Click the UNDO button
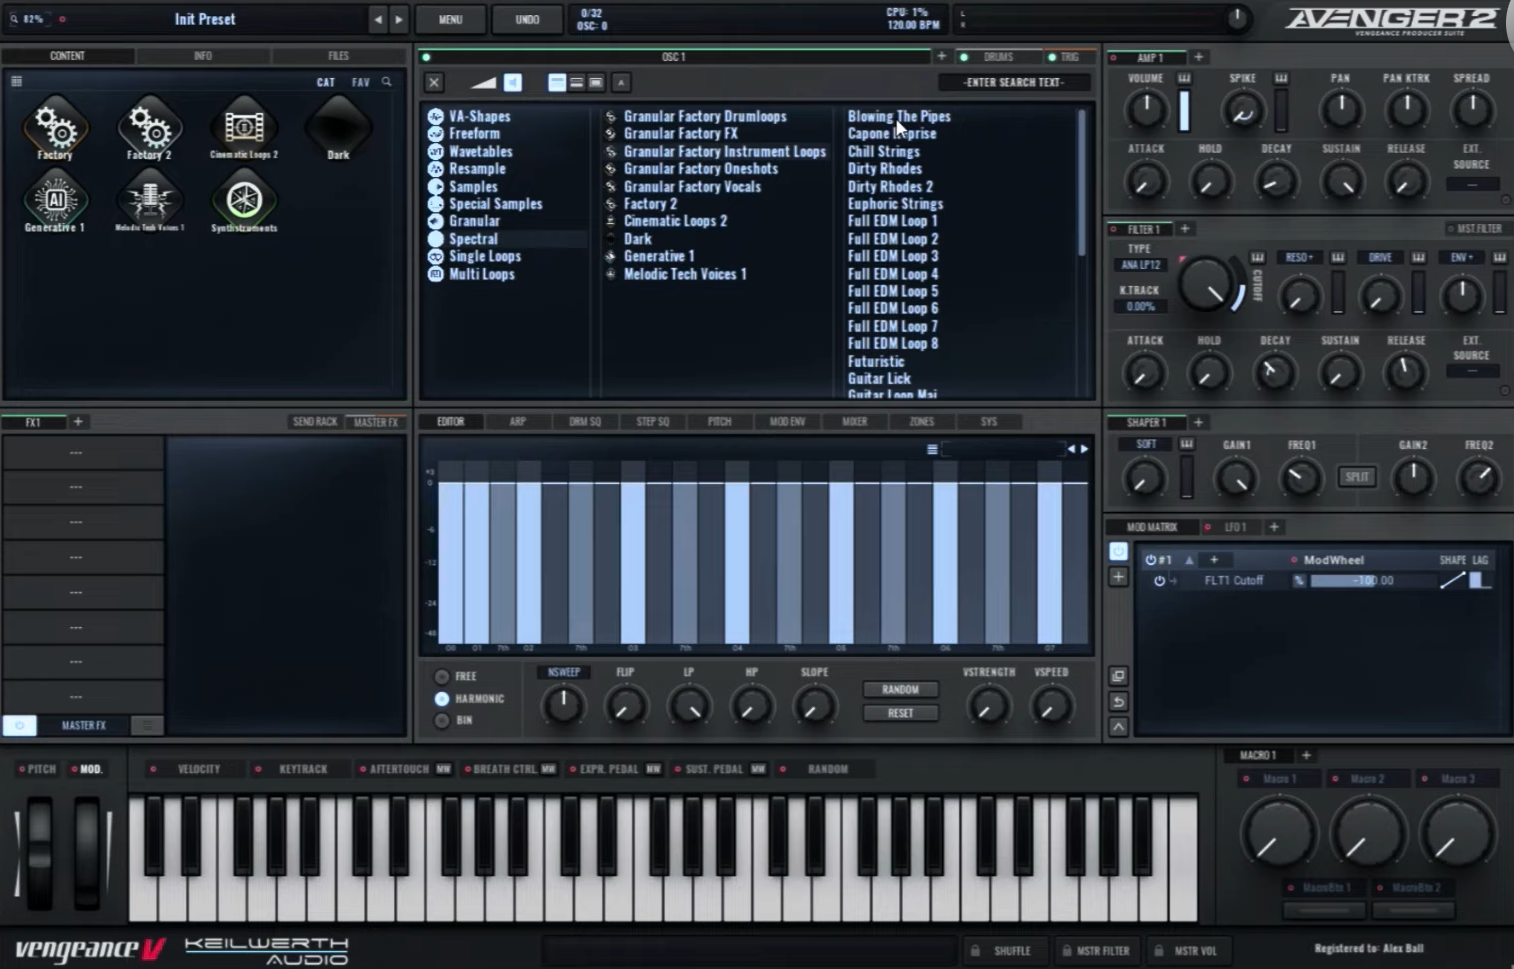 [x=527, y=19]
